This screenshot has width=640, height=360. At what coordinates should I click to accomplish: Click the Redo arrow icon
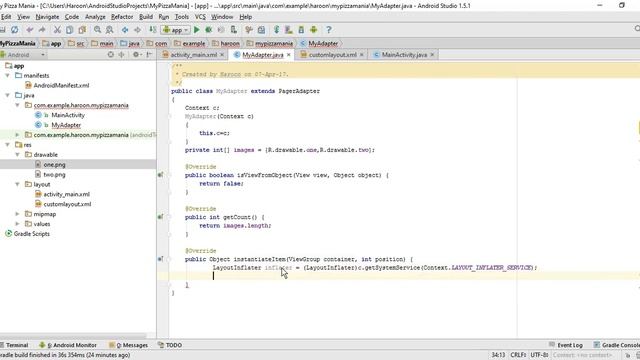coord(42,30)
